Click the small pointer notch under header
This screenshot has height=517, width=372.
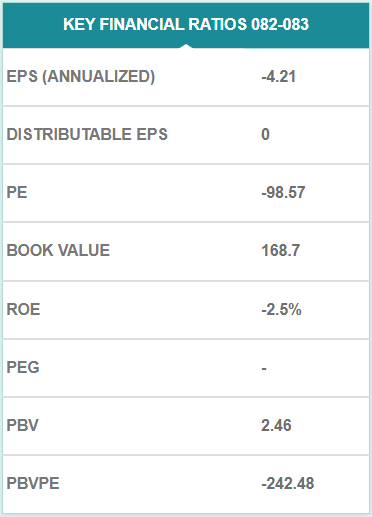point(186,46)
